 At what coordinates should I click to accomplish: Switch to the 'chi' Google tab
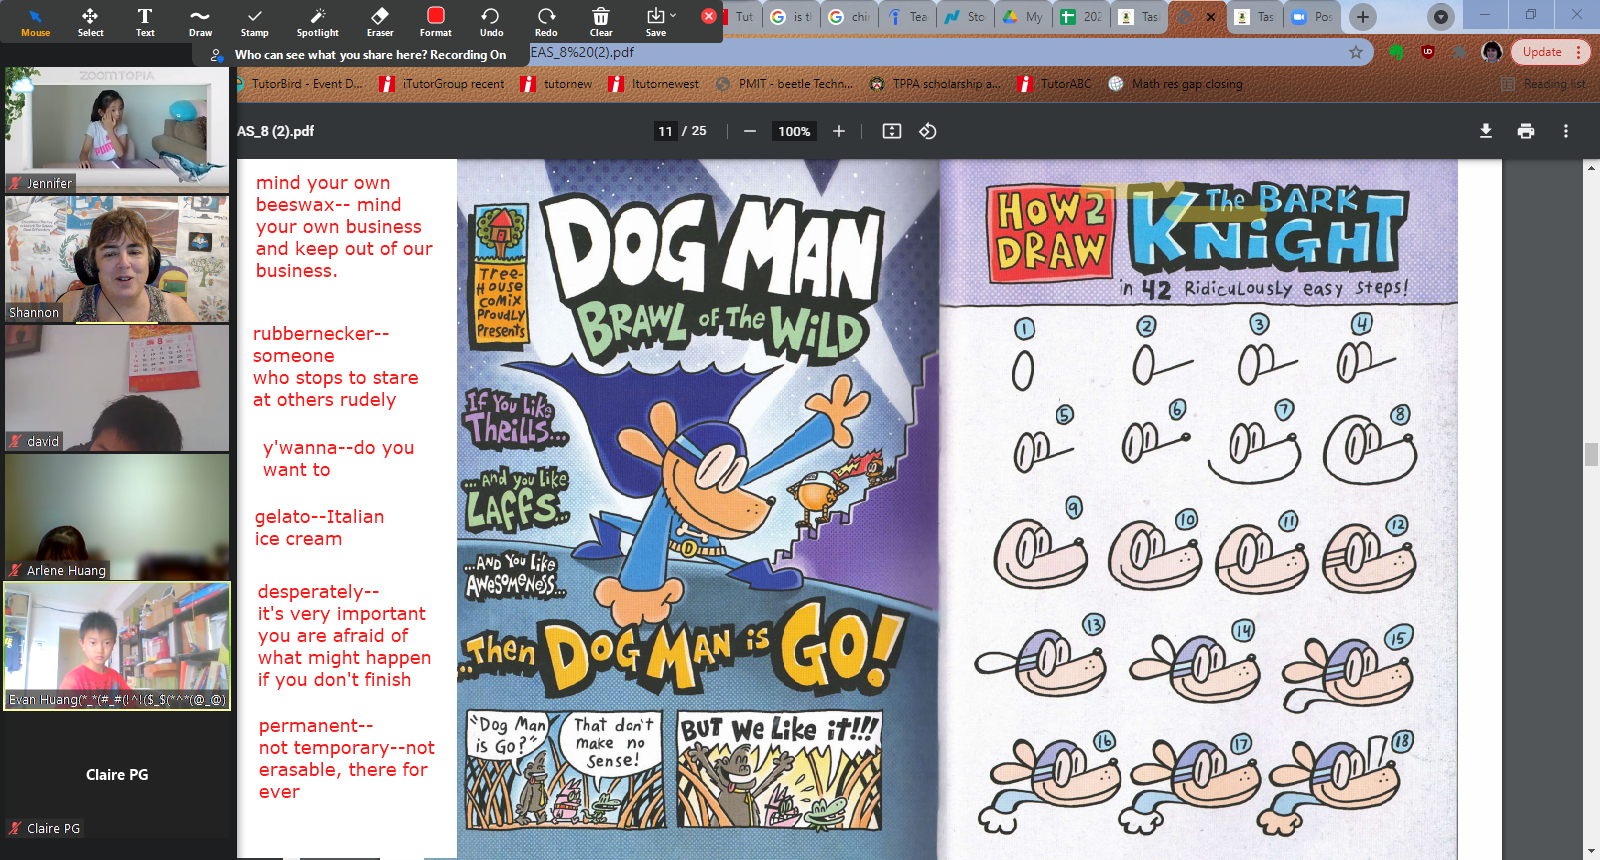click(850, 16)
